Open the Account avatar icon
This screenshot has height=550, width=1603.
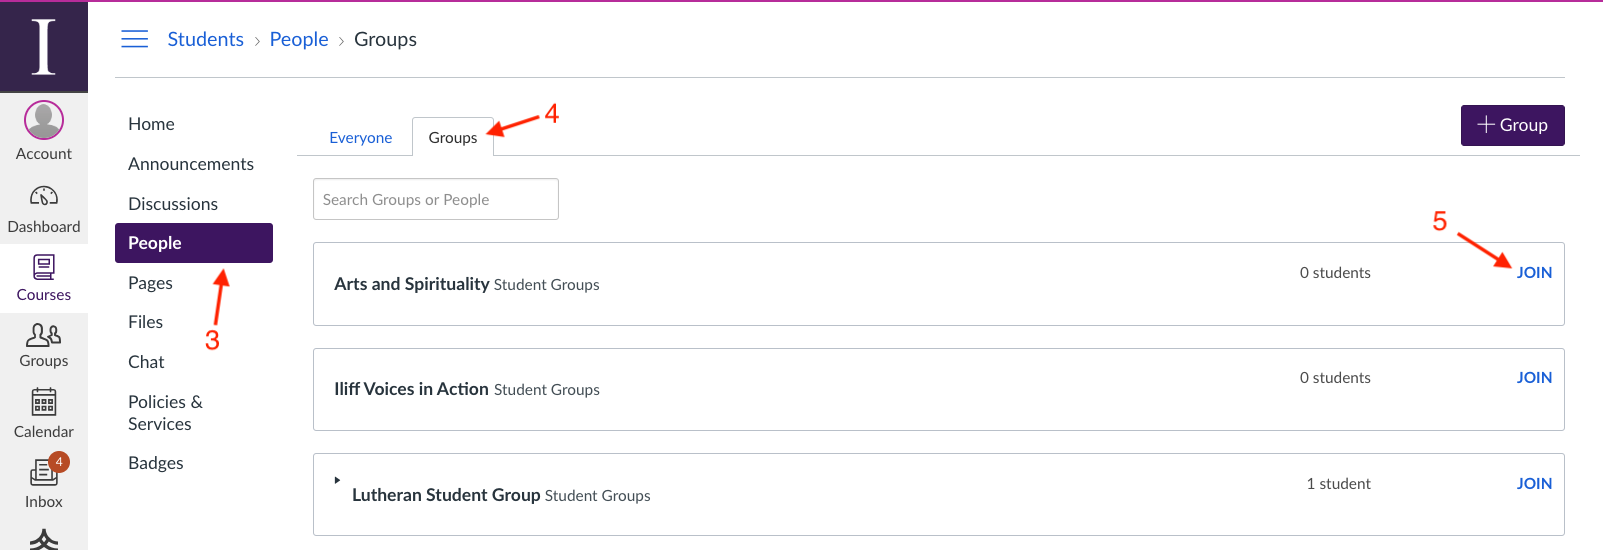44,121
